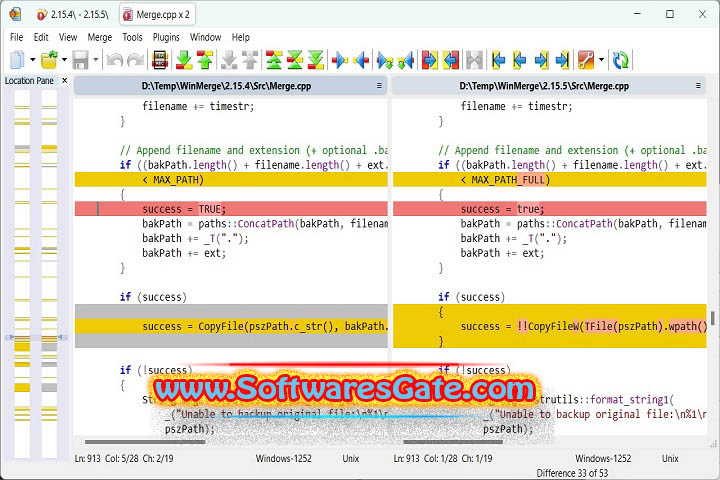Open the Window menu
Image resolution: width=720 pixels, height=480 pixels.
pyautogui.click(x=205, y=37)
